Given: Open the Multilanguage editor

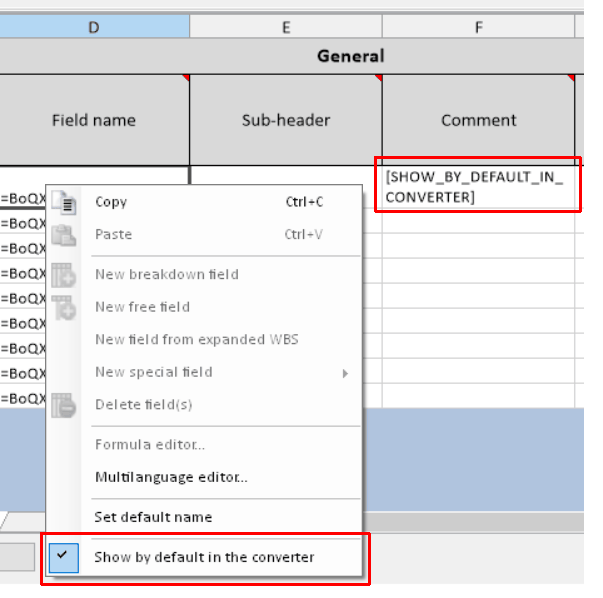Looking at the screenshot, I should 170,477.
